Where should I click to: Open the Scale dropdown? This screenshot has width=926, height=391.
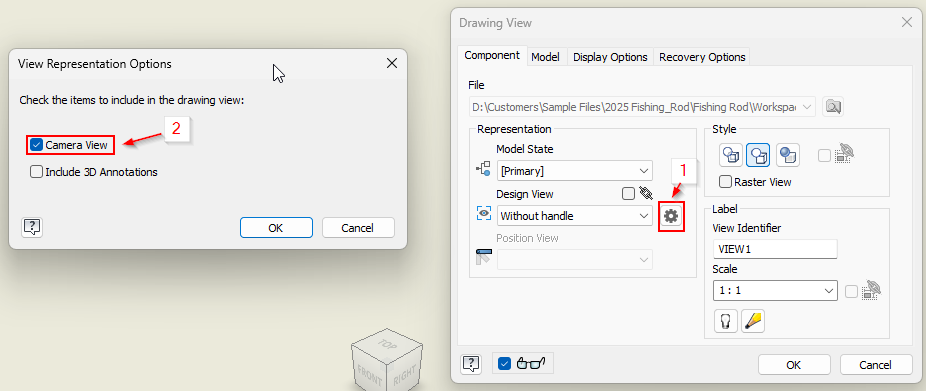coord(775,291)
